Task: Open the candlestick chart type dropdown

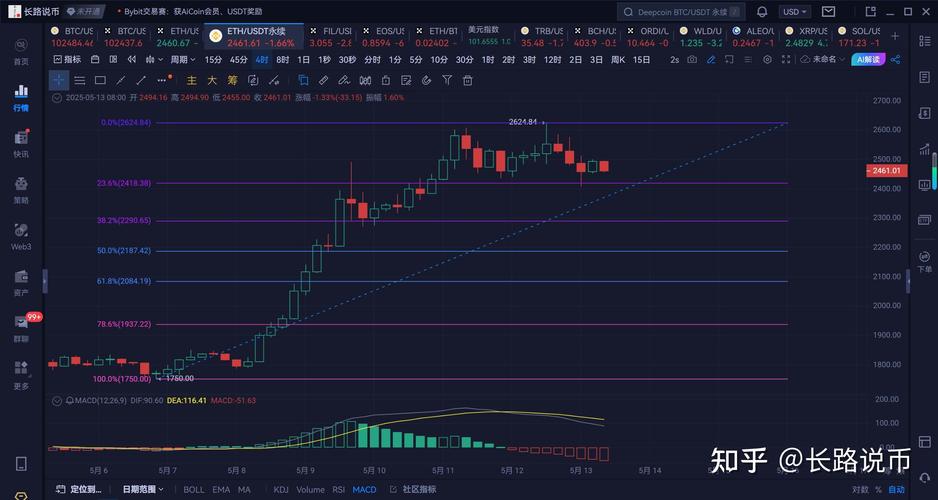Action: click(x=154, y=59)
